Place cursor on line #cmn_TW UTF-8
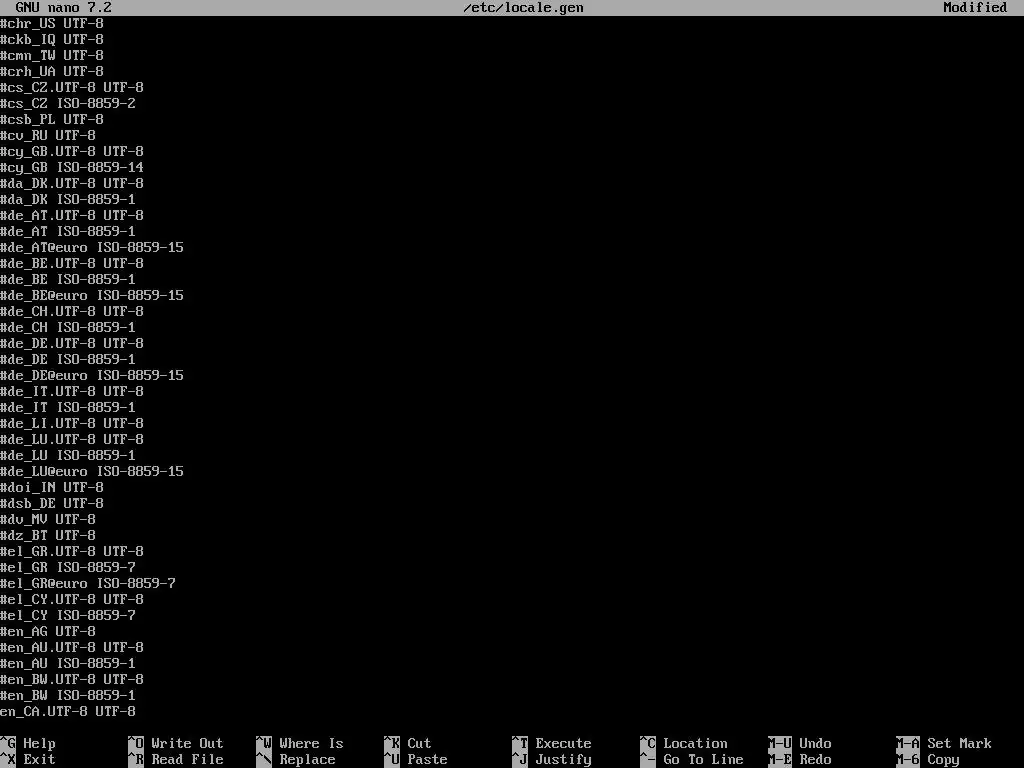Image resolution: width=1024 pixels, height=768 pixels. 52,56
